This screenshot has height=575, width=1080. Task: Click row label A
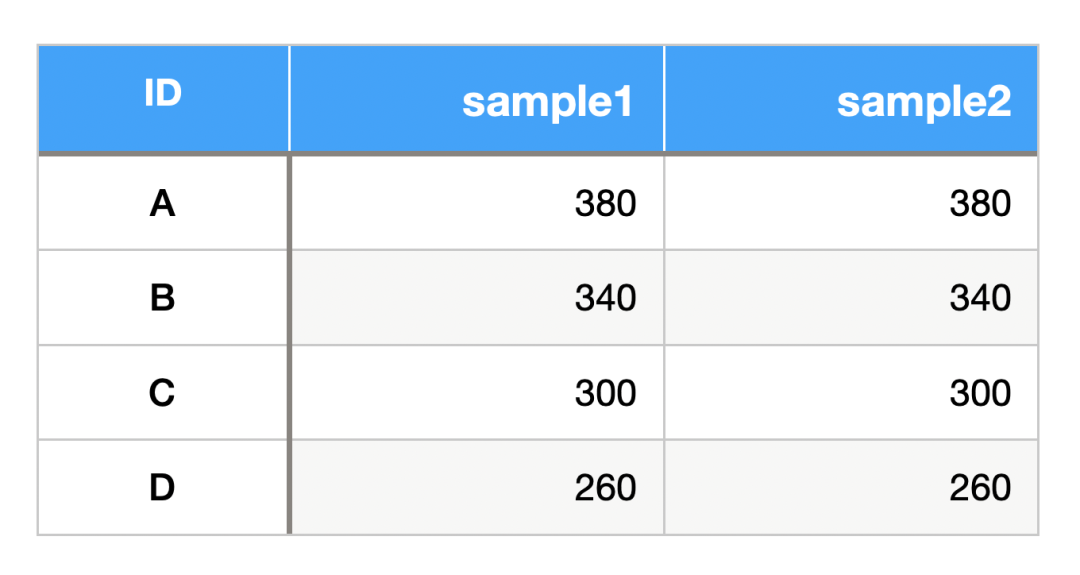pyautogui.click(x=162, y=204)
